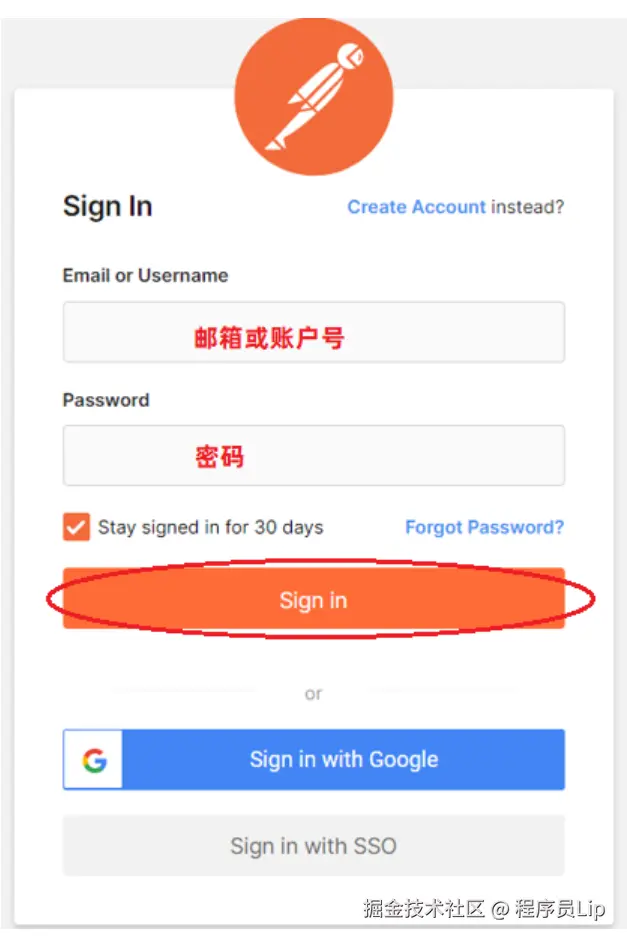Click the Google G logo icon
627x942 pixels.
(94, 760)
